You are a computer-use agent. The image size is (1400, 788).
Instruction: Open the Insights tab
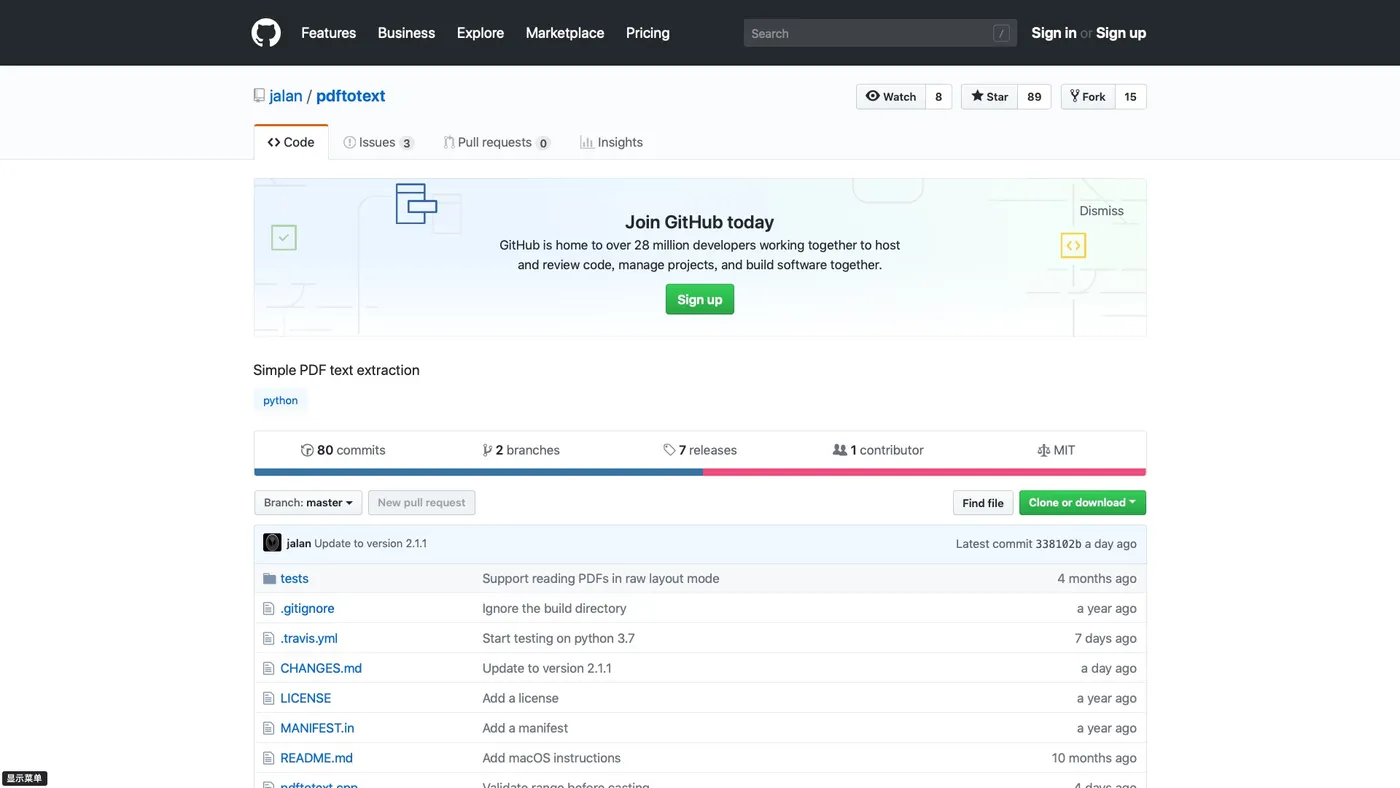611,142
